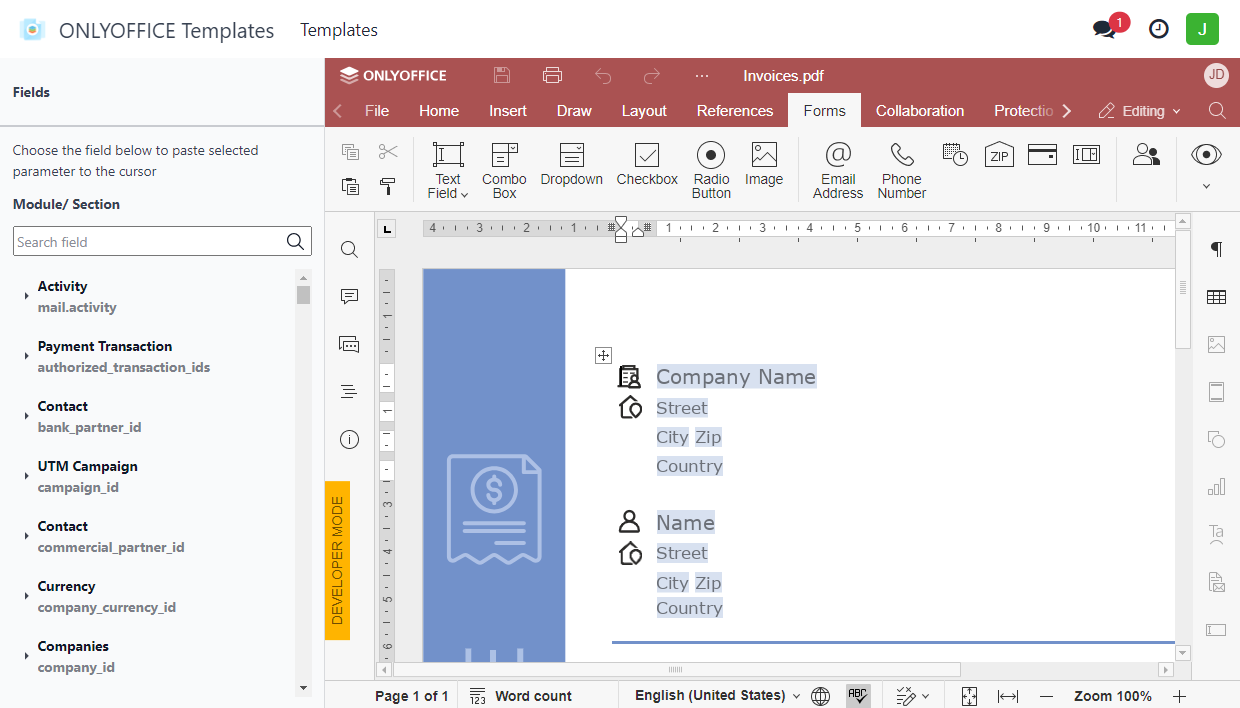1240x708 pixels.
Task: Expand the Payment Transaction field
Action: [26, 357]
